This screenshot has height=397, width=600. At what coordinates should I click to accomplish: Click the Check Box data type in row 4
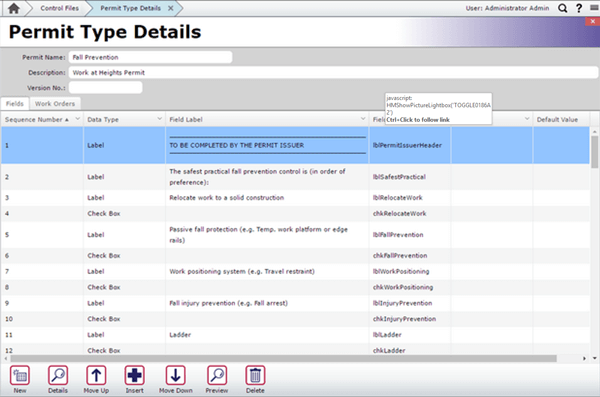pyautogui.click(x=104, y=213)
